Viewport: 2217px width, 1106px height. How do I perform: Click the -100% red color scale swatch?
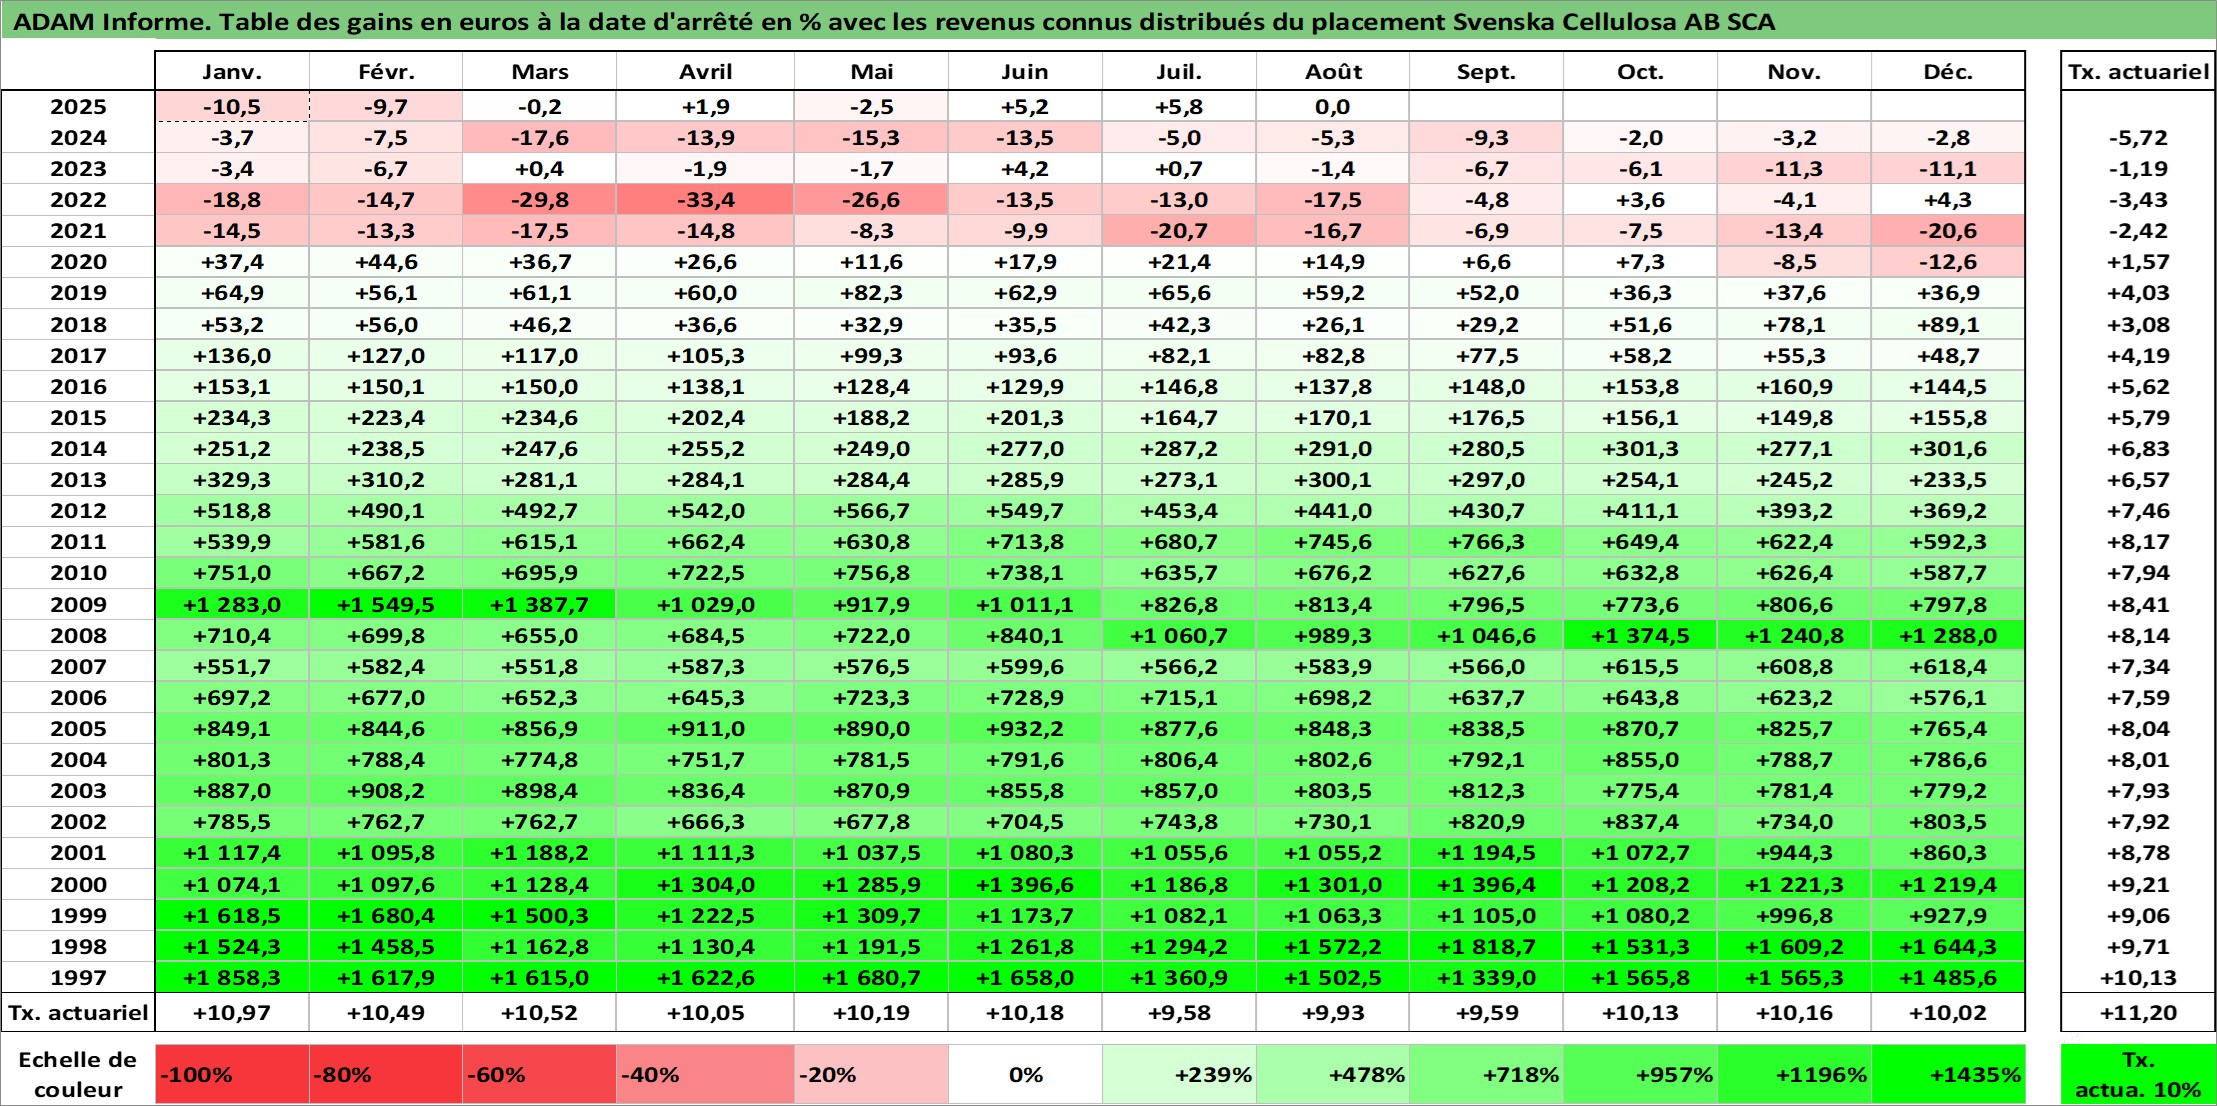pyautogui.click(x=232, y=1075)
